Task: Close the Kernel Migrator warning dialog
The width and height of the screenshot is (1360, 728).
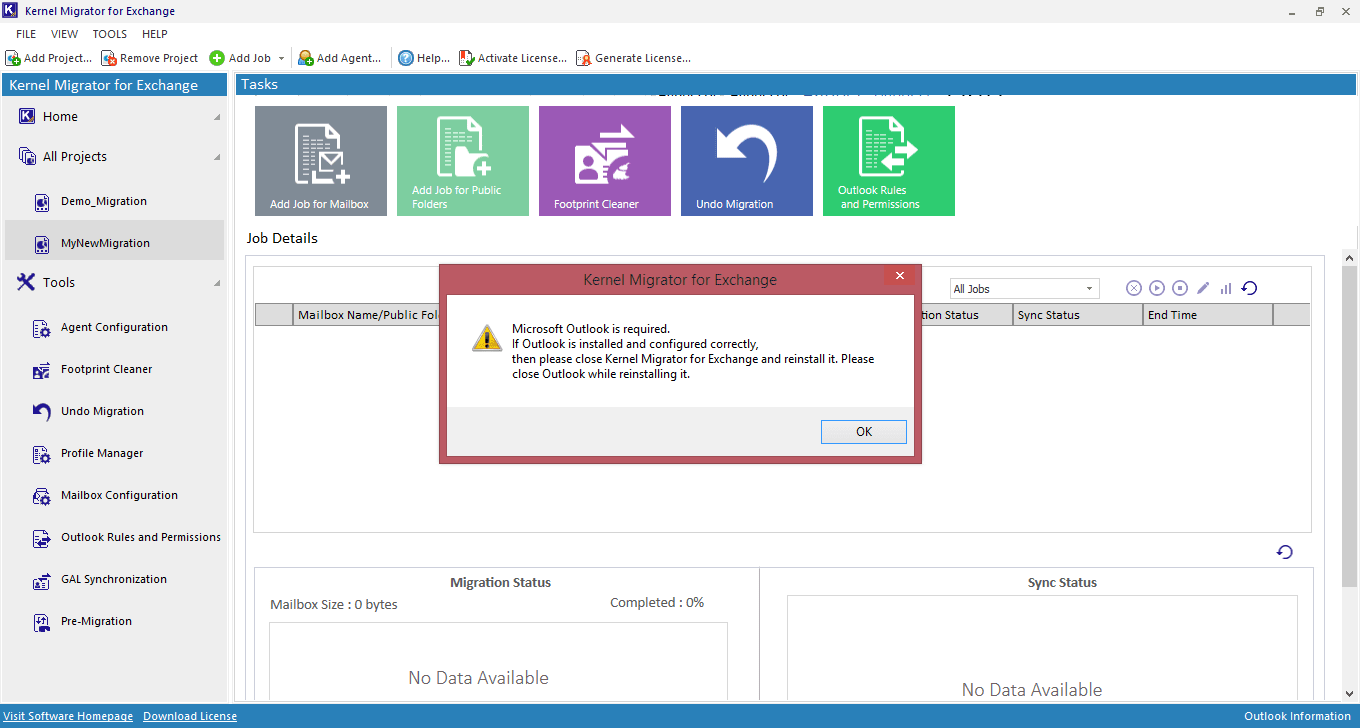Action: [x=899, y=276]
